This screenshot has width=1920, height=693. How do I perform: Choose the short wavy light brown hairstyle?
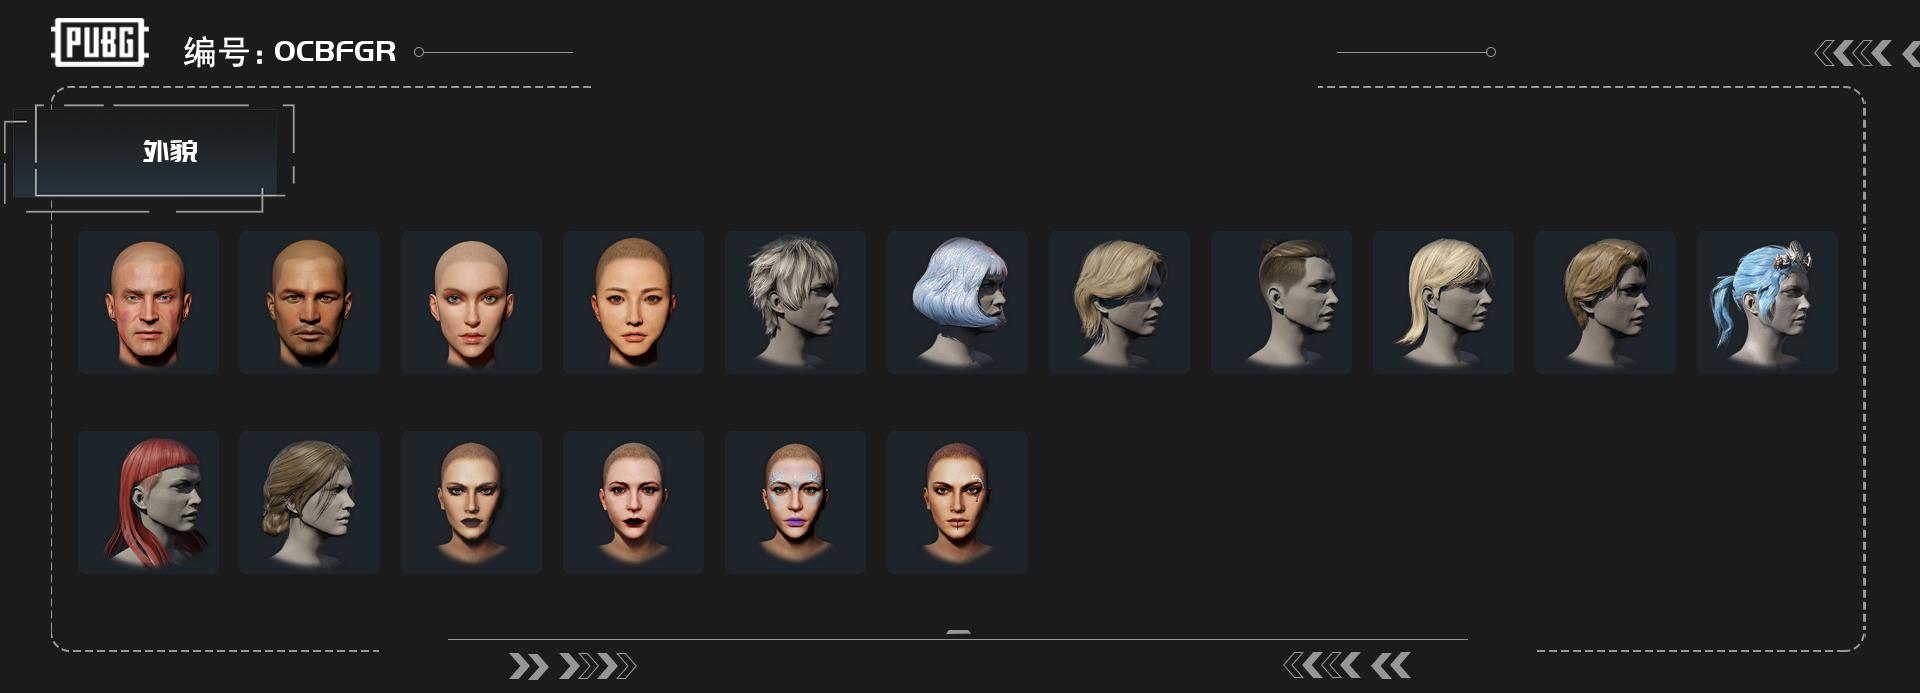pyautogui.click(x=1606, y=302)
